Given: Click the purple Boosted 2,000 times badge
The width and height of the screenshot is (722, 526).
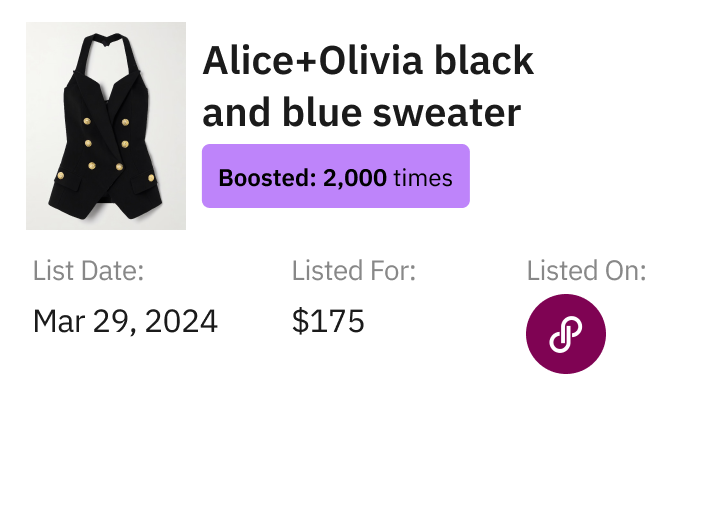Looking at the screenshot, I should 335,177.
